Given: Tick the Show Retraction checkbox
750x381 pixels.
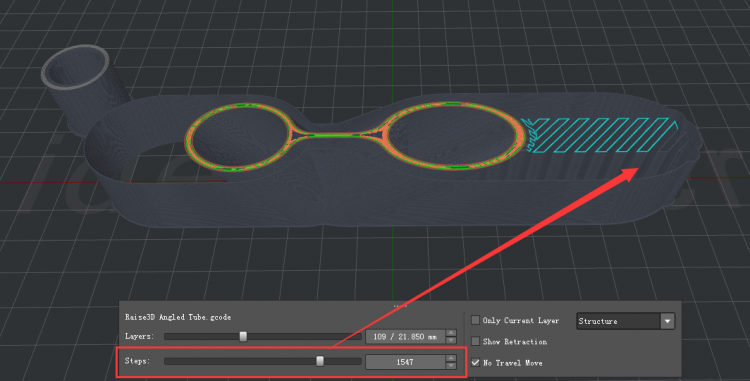Looking at the screenshot, I should (x=475, y=341).
